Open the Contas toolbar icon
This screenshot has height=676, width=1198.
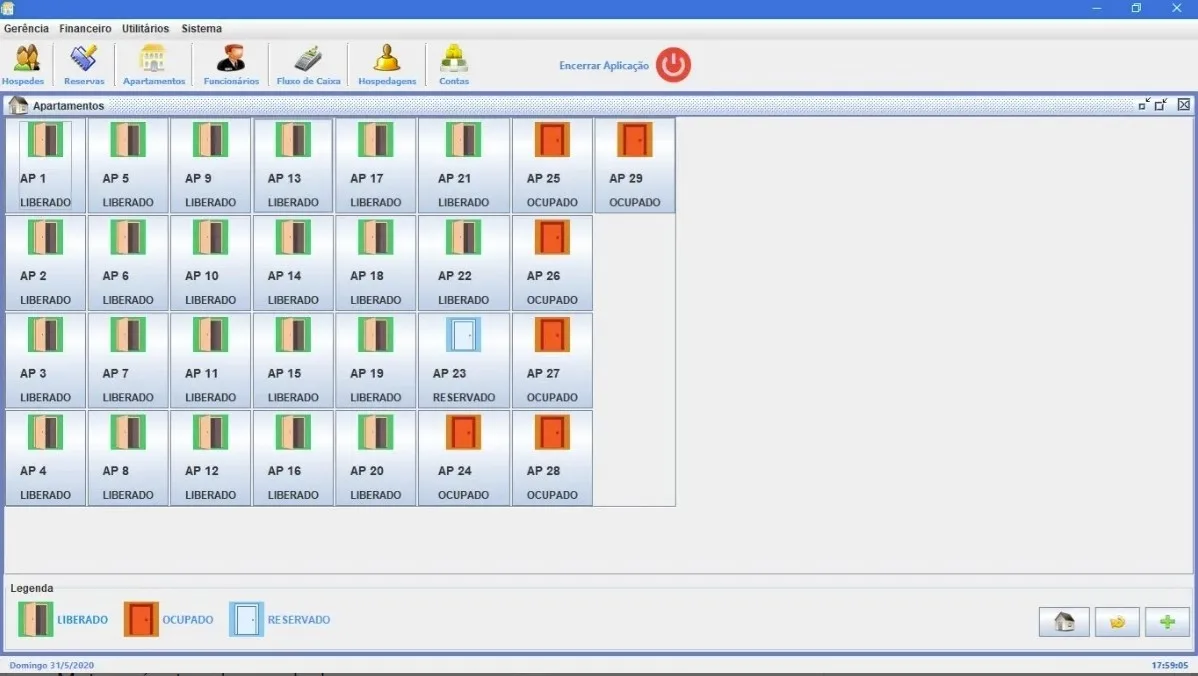(454, 65)
